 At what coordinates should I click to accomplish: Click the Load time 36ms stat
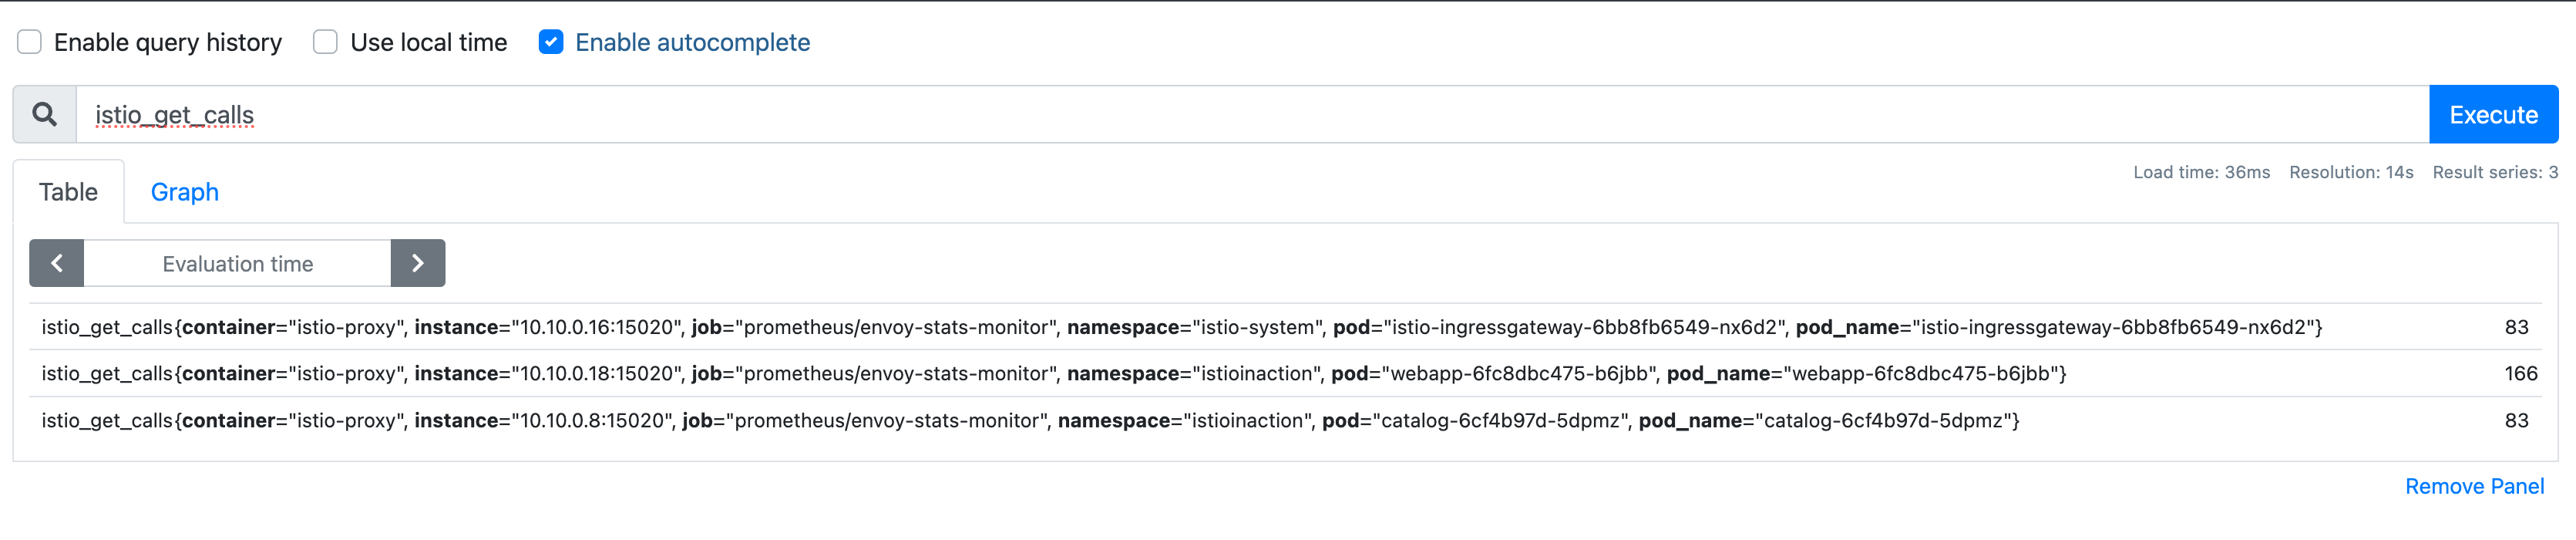coord(2201,172)
